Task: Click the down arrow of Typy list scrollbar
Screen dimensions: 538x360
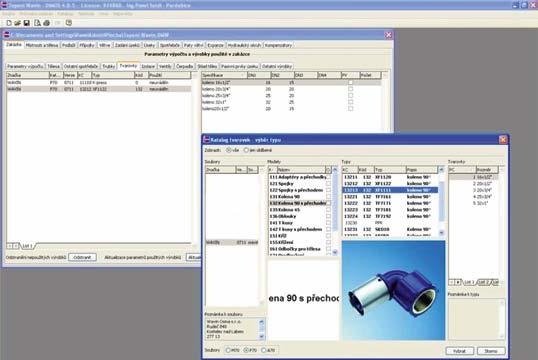Action: click(x=442, y=233)
